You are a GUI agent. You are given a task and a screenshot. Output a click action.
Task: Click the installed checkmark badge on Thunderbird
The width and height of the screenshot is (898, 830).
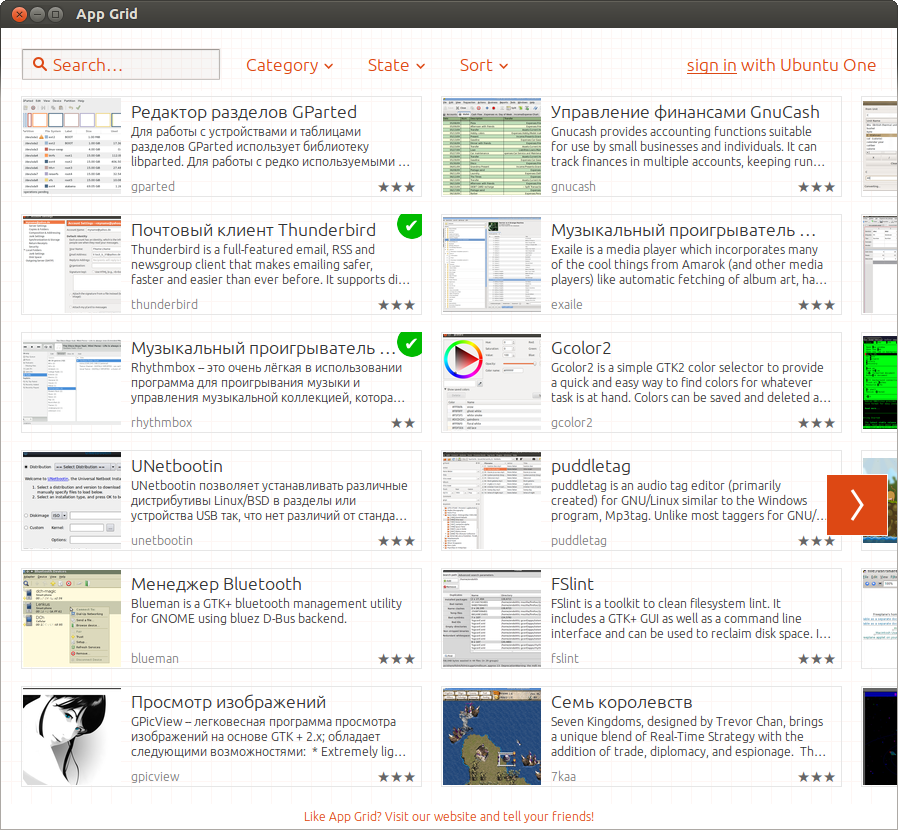(x=410, y=226)
